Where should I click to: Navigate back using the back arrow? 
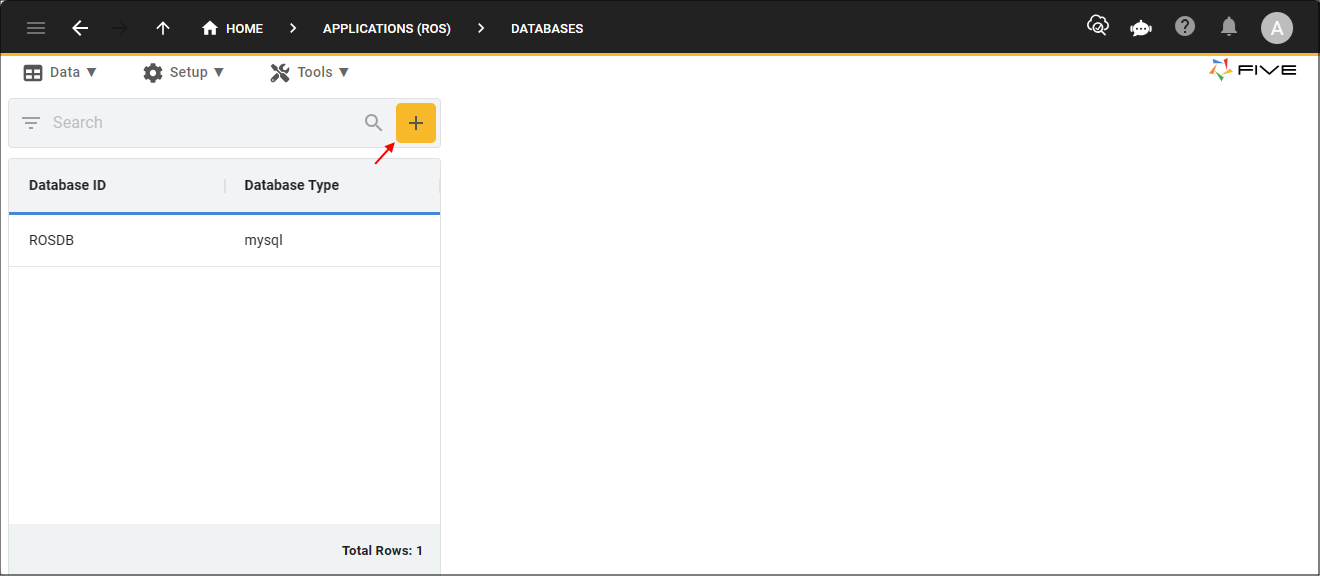(80, 28)
